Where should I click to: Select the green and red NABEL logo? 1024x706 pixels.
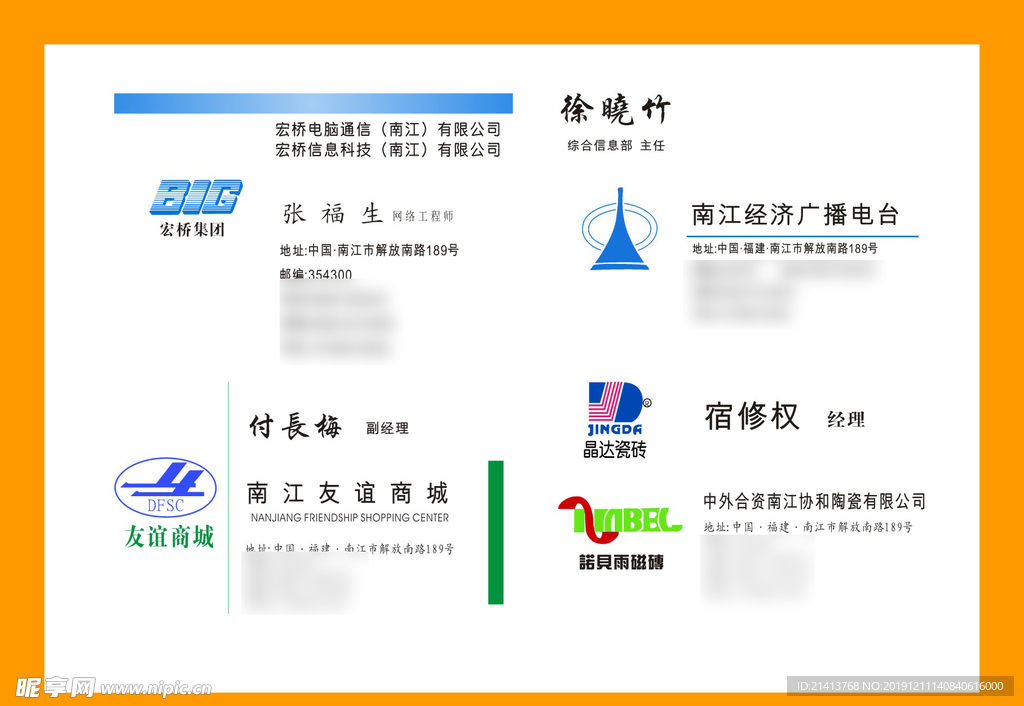click(x=620, y=519)
